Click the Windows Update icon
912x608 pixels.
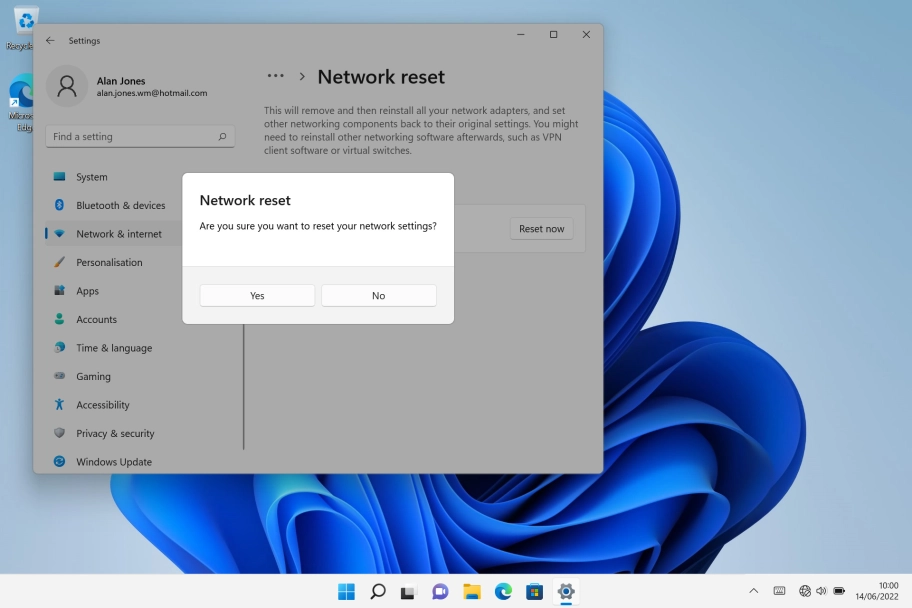coord(62,461)
